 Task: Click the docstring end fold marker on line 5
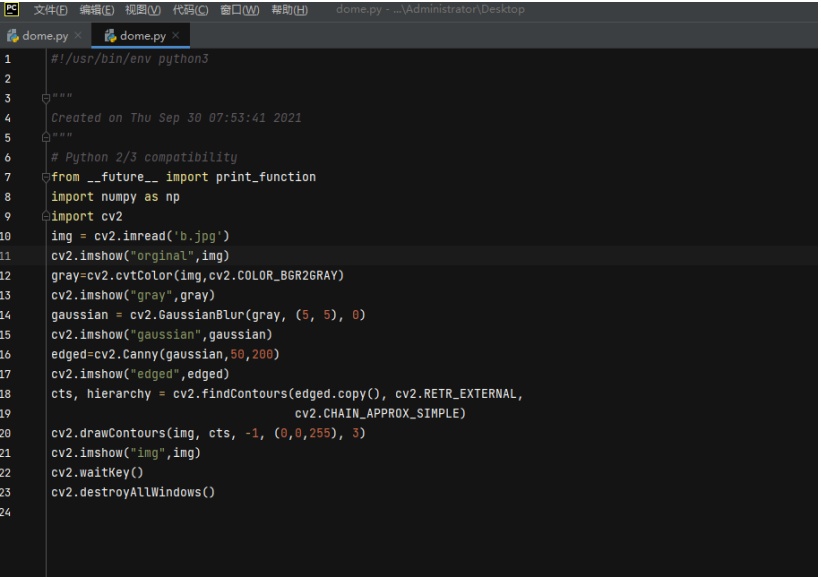click(x=46, y=138)
